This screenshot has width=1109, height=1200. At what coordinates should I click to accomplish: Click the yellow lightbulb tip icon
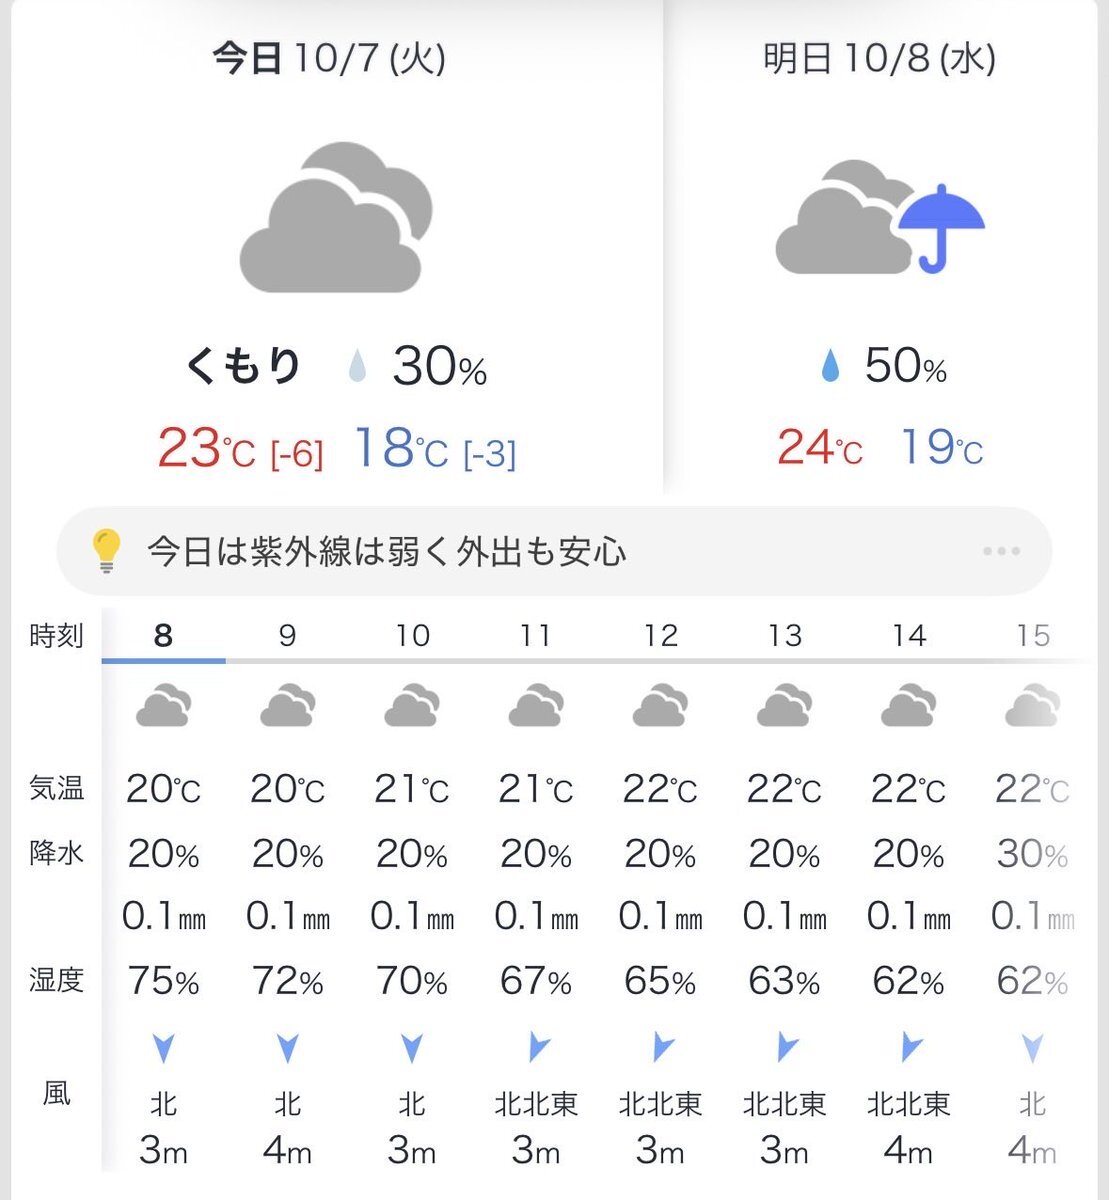pos(106,550)
